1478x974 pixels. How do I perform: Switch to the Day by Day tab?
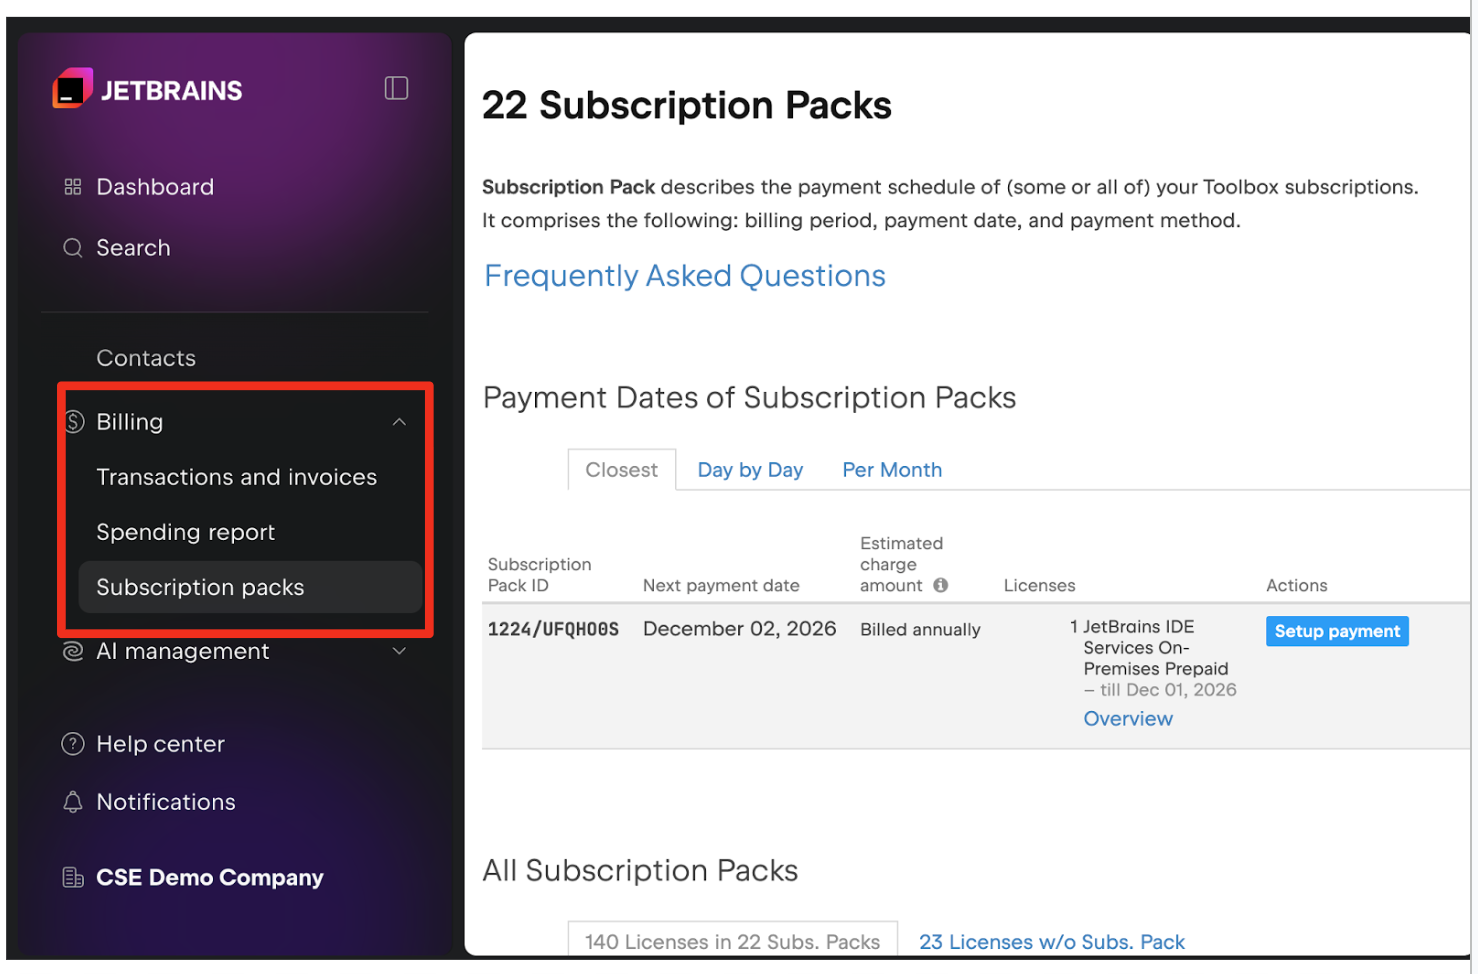[750, 470]
